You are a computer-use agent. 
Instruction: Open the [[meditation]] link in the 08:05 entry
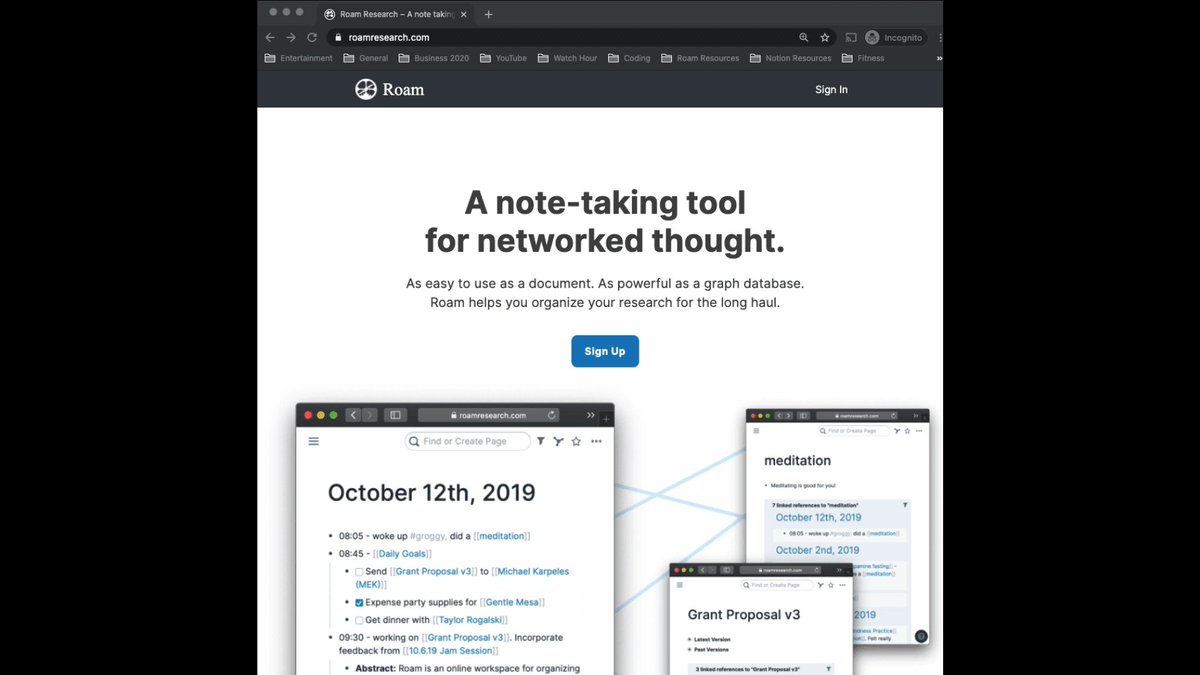point(503,536)
